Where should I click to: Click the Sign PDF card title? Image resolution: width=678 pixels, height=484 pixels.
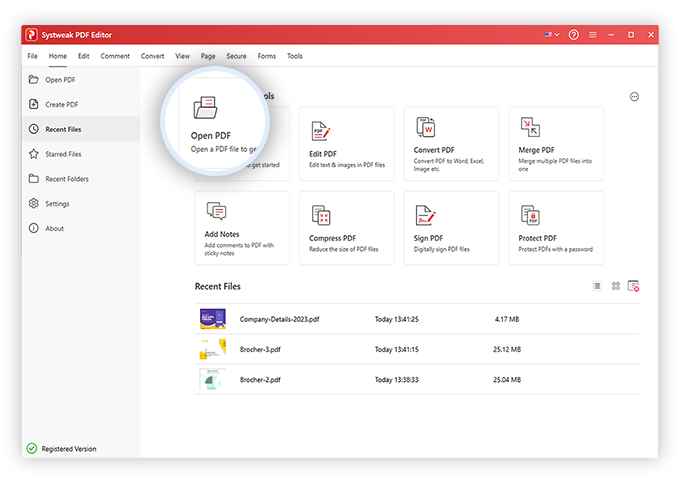[x=428, y=238]
